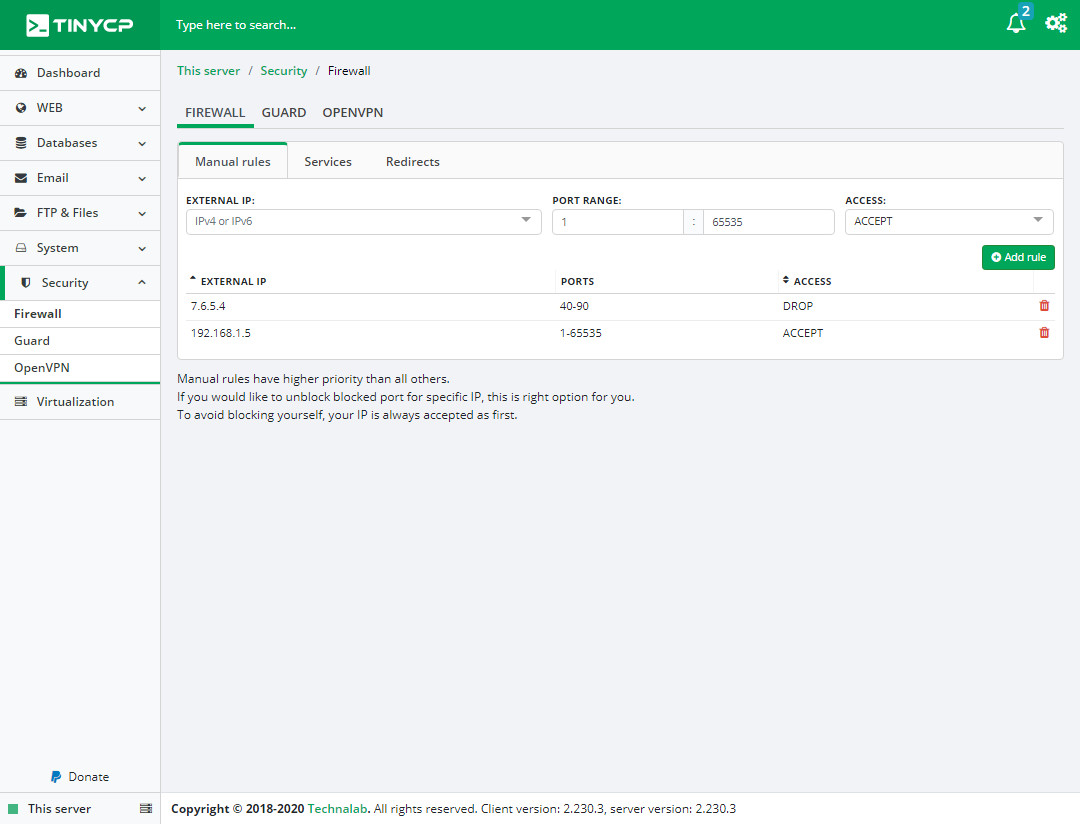Click the Dashboard gauge icon
1080x824 pixels.
pos(21,73)
